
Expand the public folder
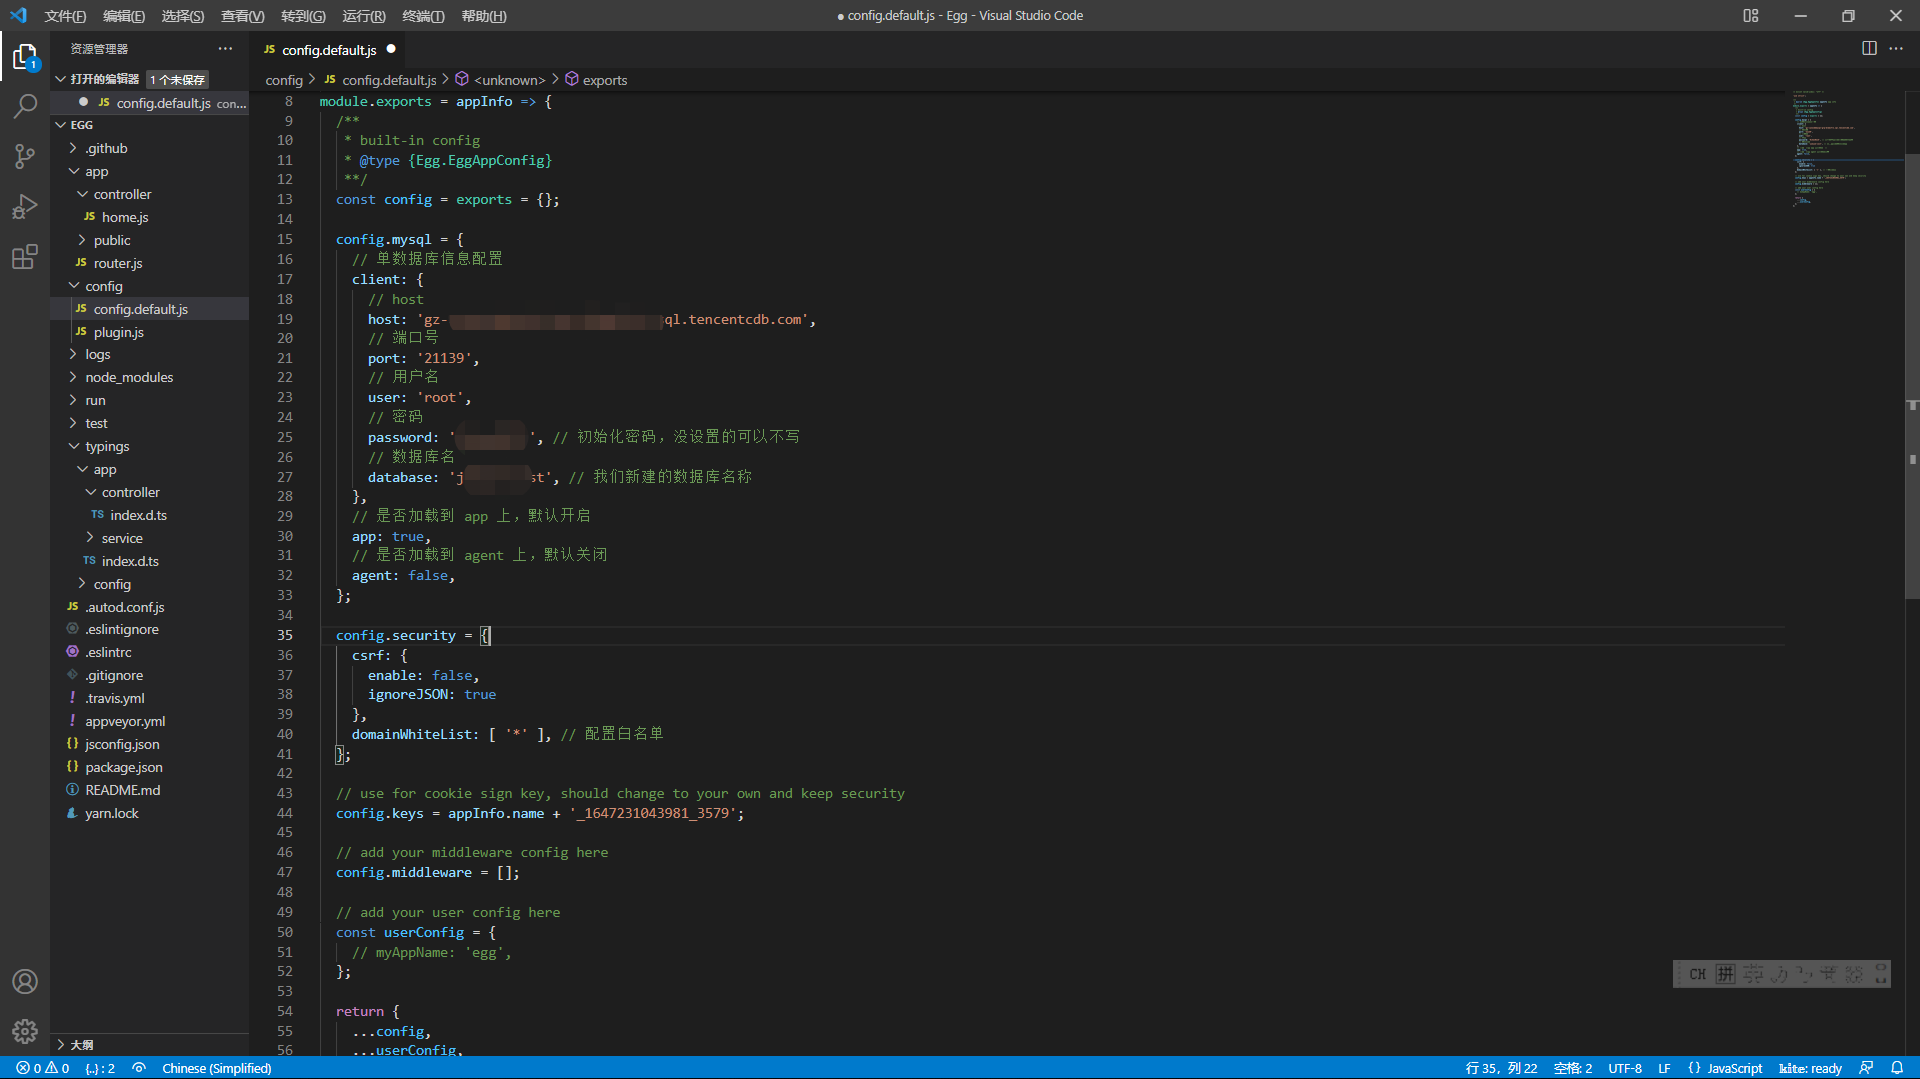pyautogui.click(x=82, y=240)
